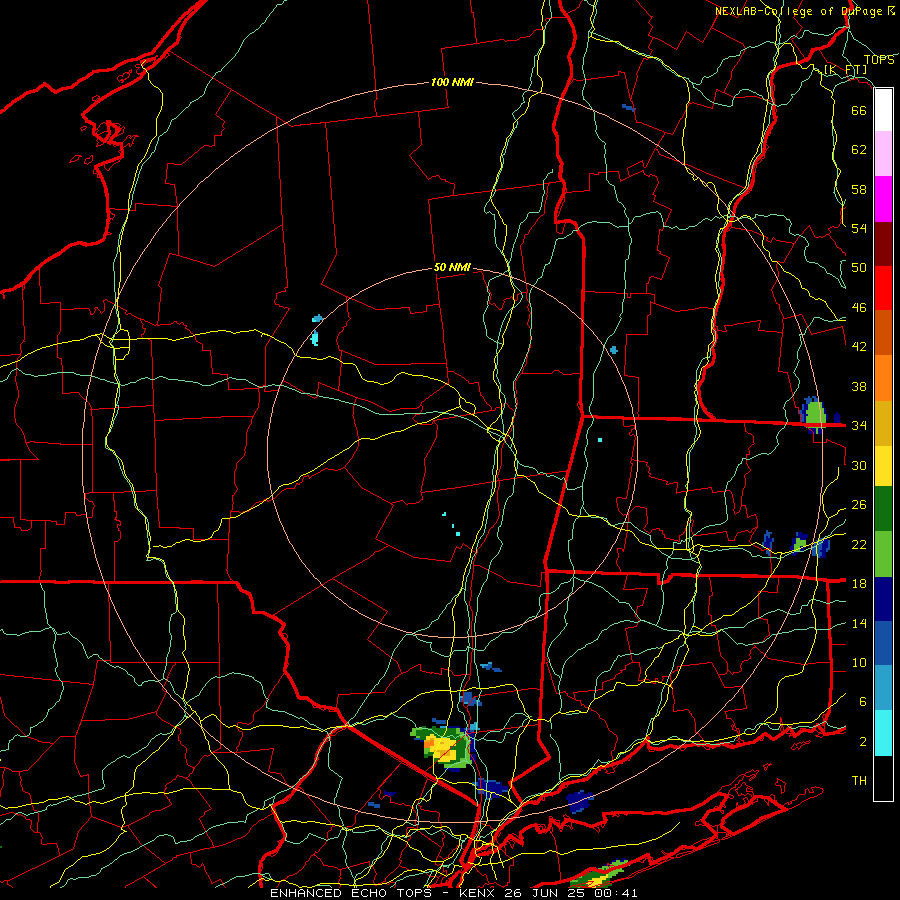Click the legend value '26'
Screen dimensions: 900x900
point(859,505)
